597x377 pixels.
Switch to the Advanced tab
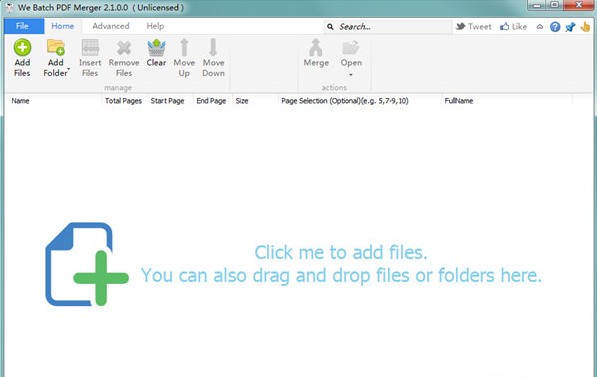tap(111, 26)
